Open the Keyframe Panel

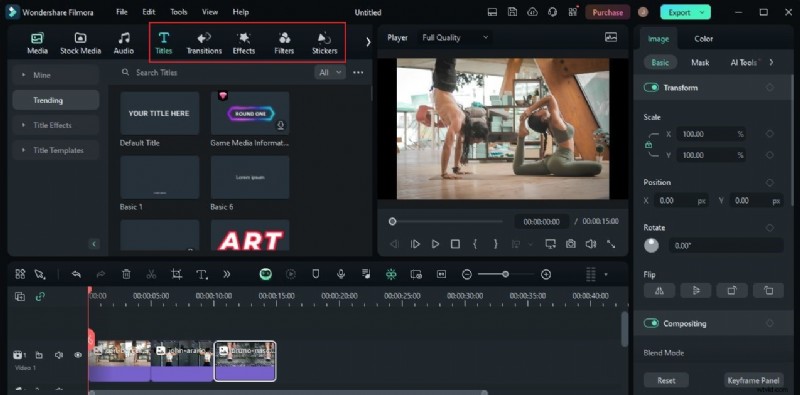coord(753,380)
